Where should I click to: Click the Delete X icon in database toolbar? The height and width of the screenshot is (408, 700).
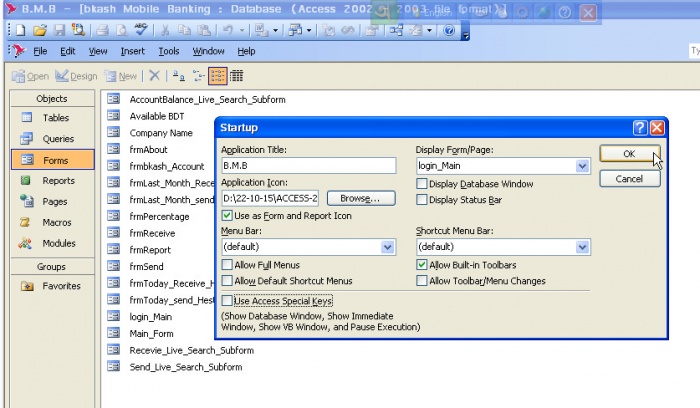click(x=154, y=76)
